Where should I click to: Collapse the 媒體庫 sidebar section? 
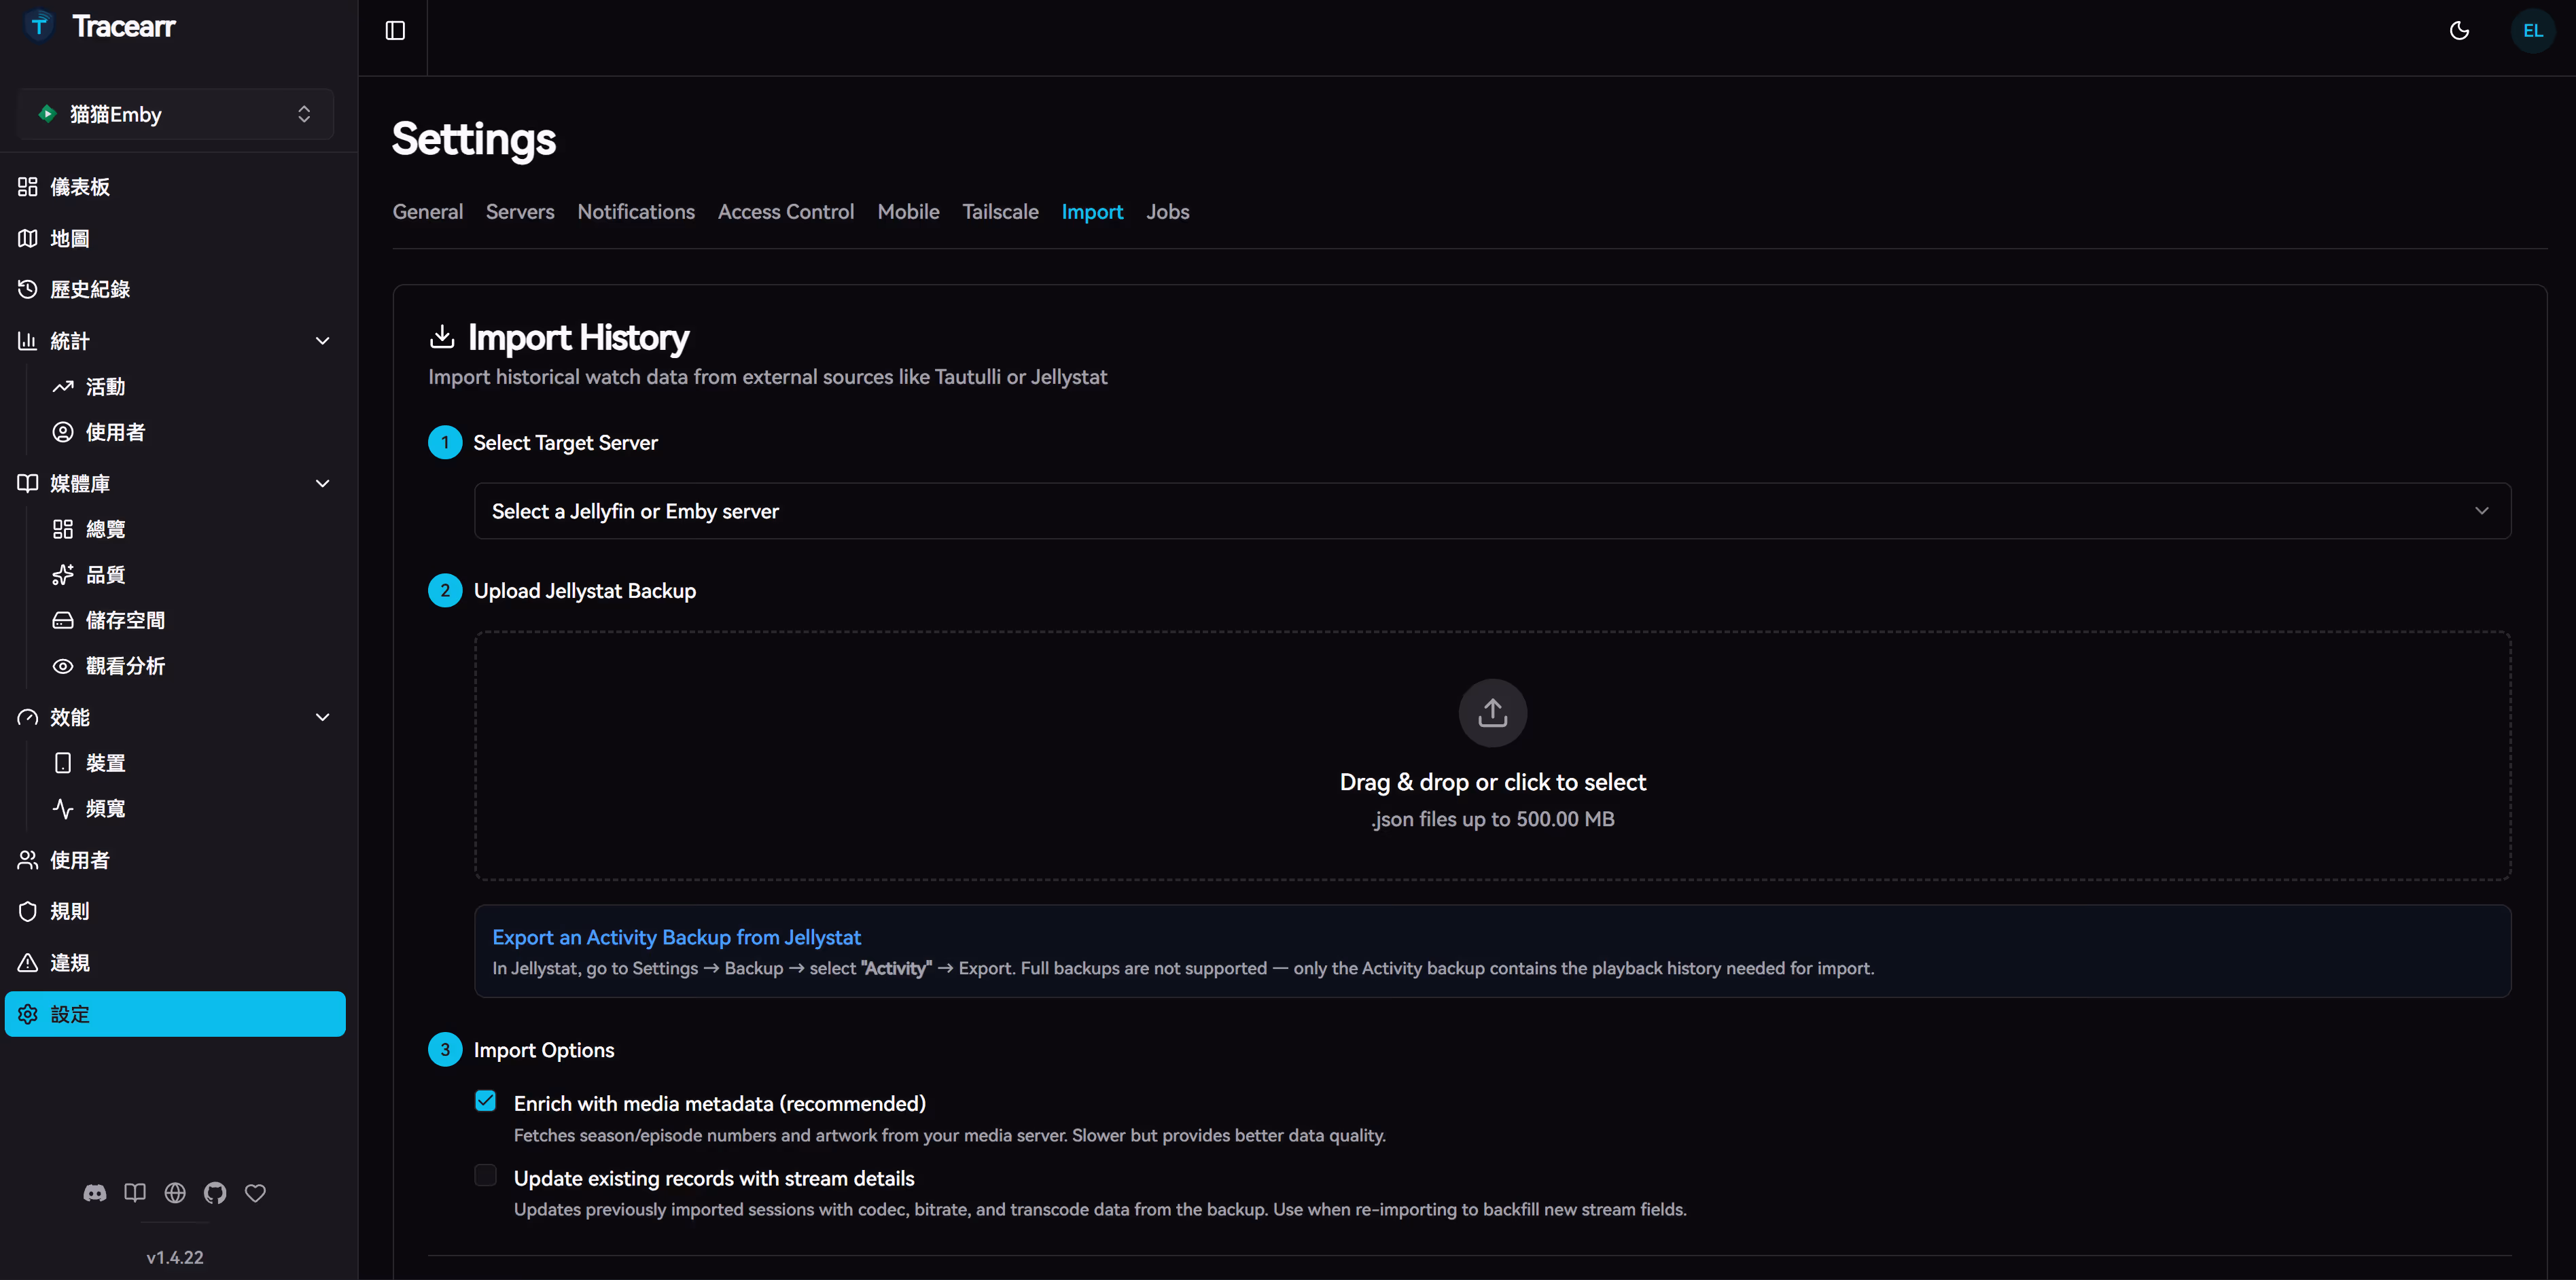tap(322, 484)
